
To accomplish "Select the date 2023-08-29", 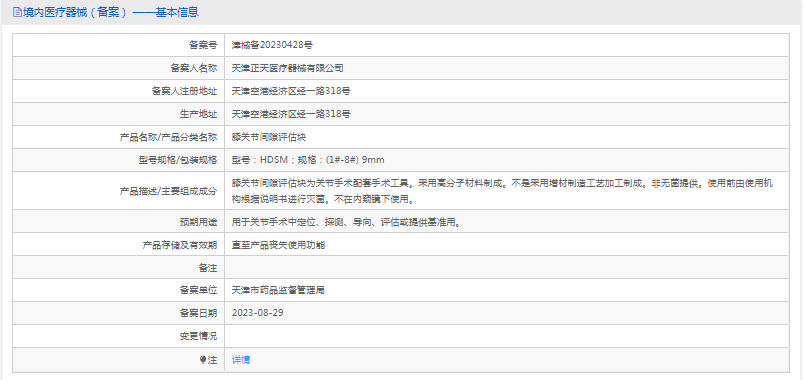I will pos(258,313).
